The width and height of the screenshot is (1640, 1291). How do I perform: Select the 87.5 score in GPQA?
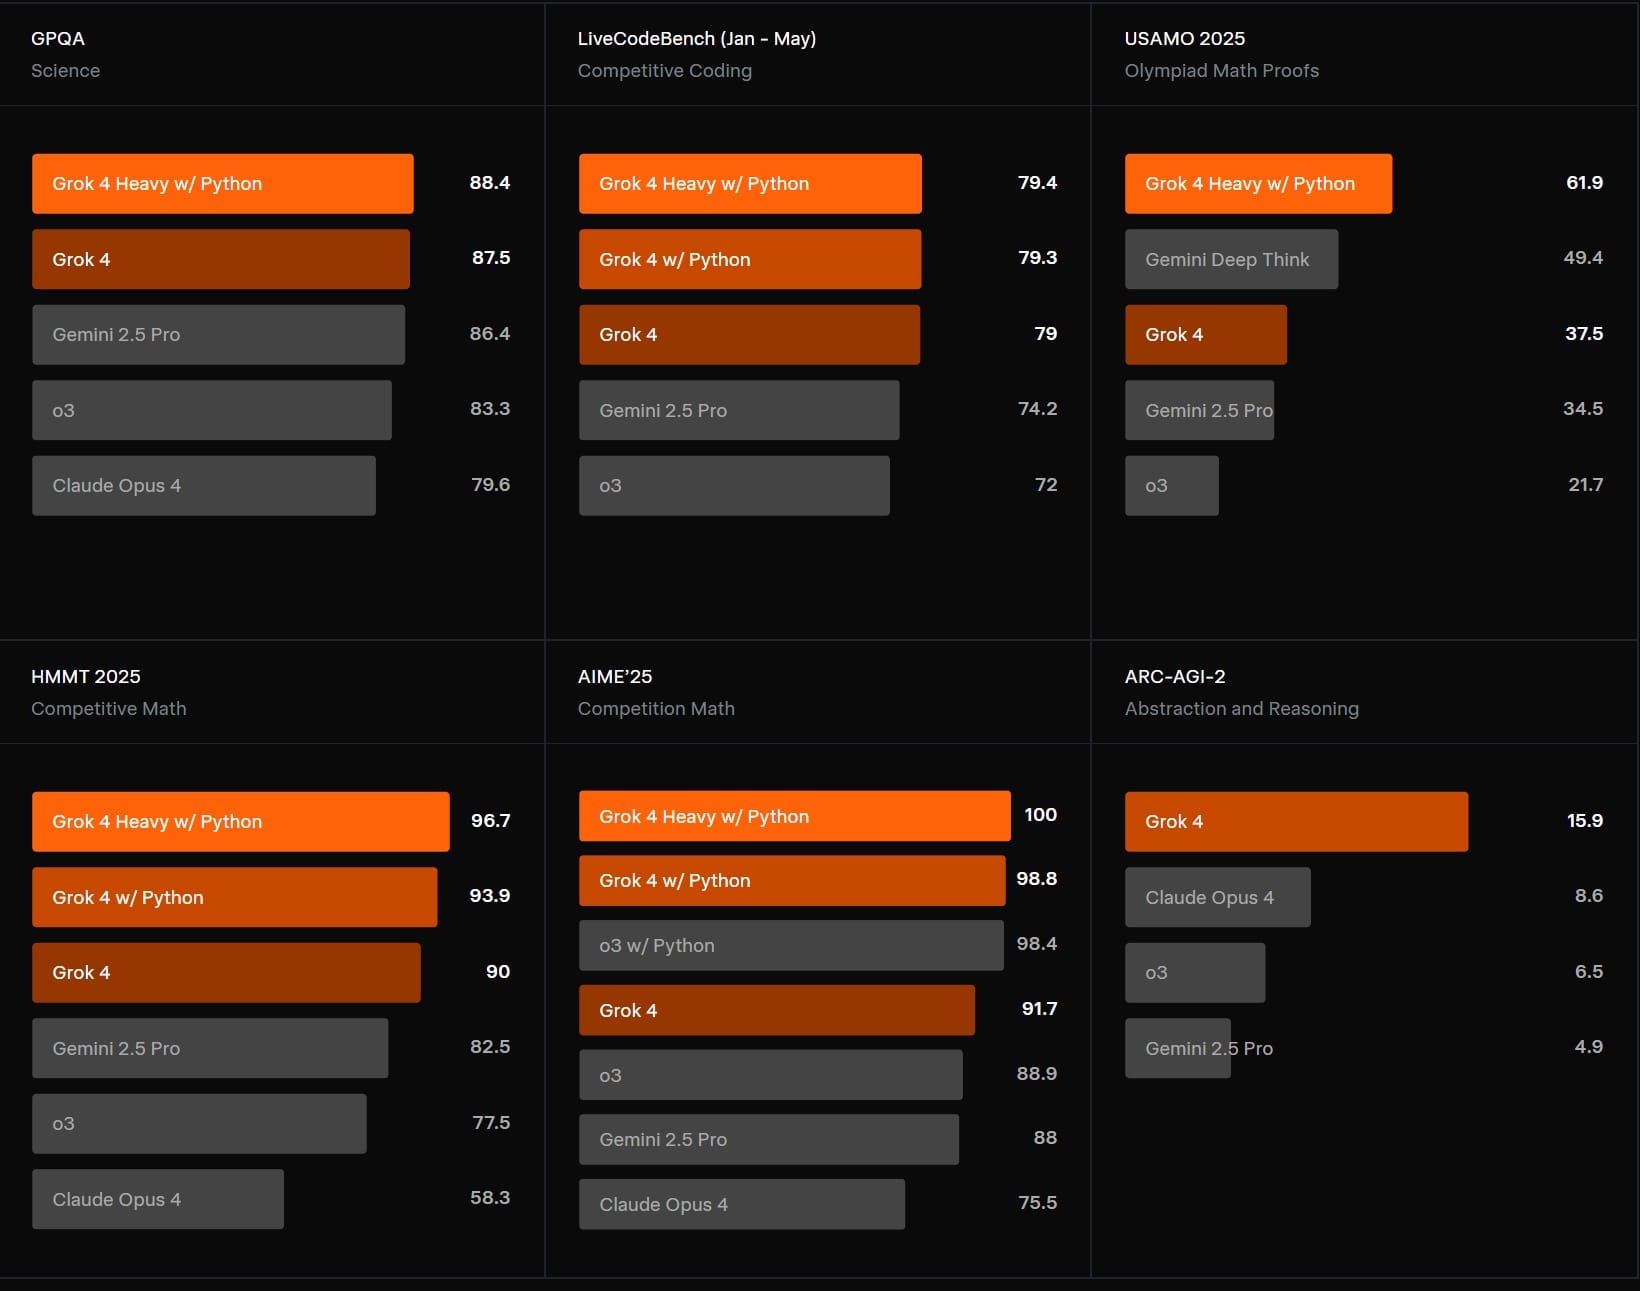point(491,257)
